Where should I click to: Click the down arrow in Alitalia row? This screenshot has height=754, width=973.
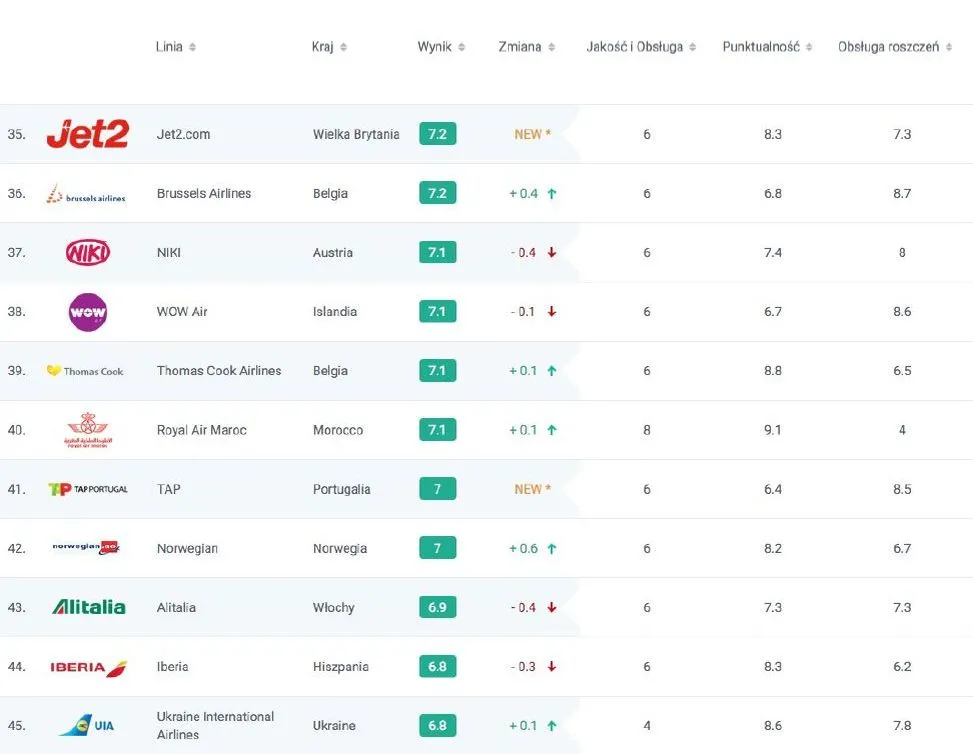point(552,607)
